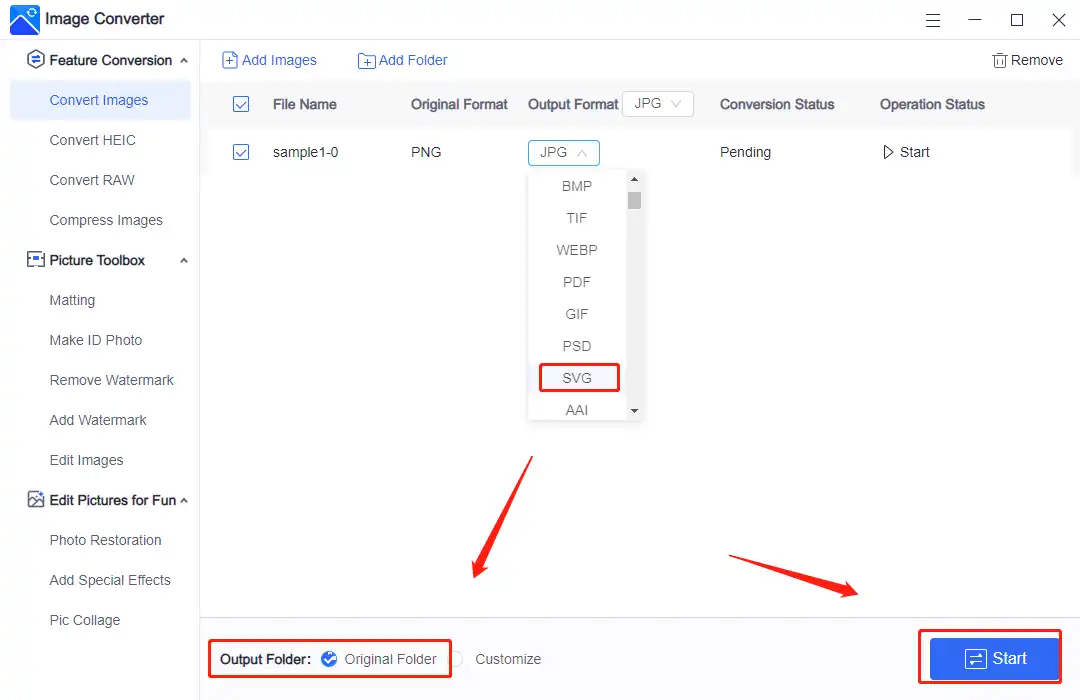This screenshot has width=1080, height=700.
Task: Click the Original Format column header
Action: click(x=459, y=105)
